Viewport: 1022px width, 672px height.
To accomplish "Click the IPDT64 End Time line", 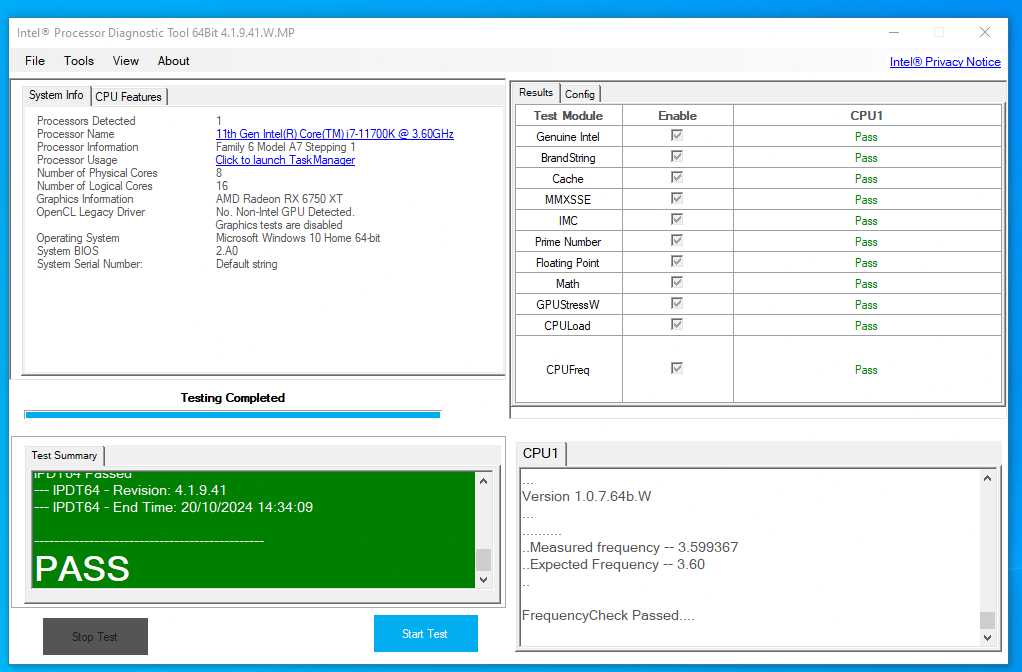I will coord(173,507).
